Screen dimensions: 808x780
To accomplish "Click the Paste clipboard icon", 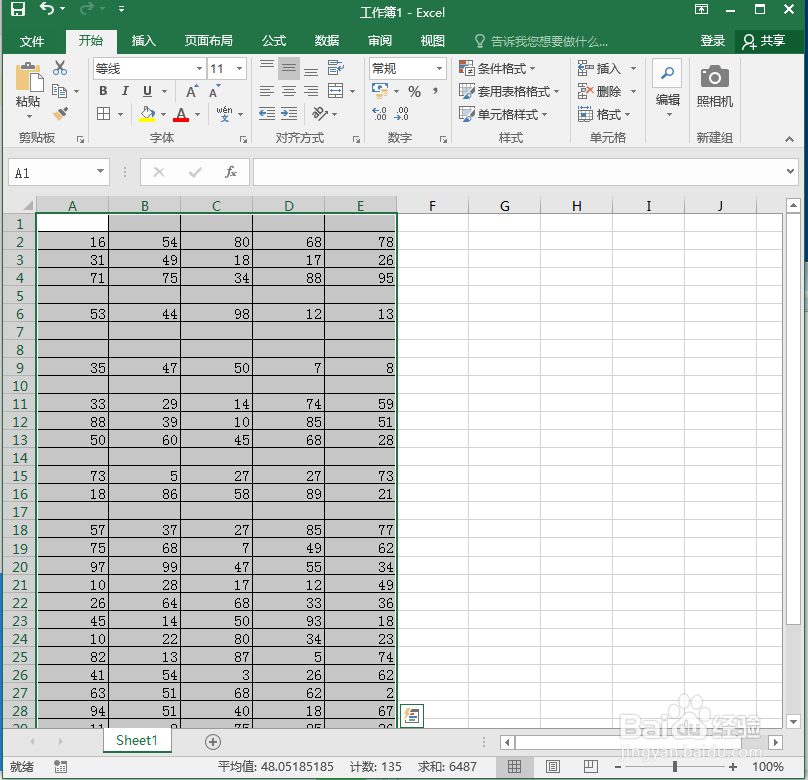I will pos(29,78).
